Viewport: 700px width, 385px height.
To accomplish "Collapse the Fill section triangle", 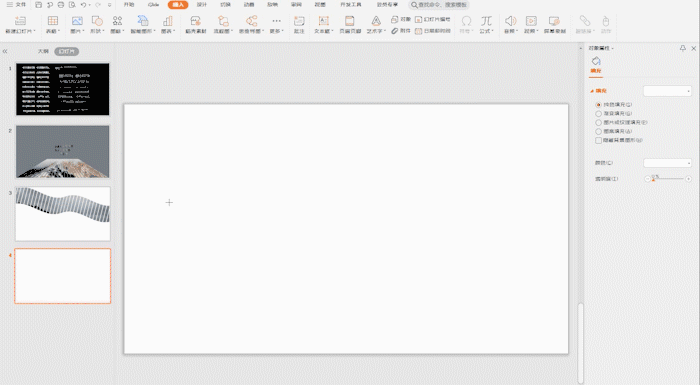I will [x=592, y=91].
